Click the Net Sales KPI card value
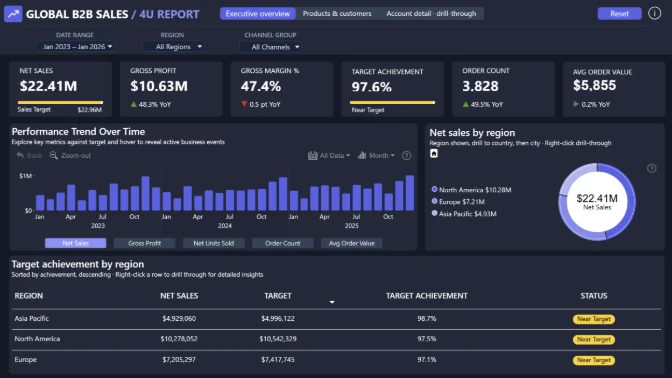 [x=48, y=86]
